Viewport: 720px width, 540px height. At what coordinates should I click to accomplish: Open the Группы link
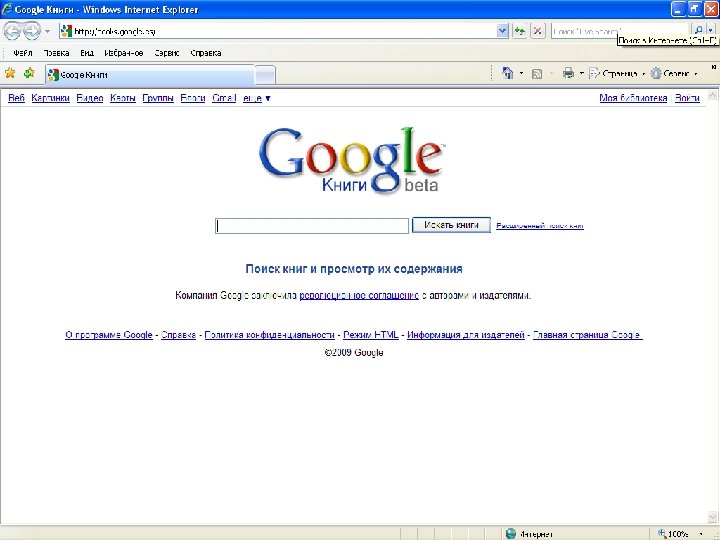click(158, 98)
